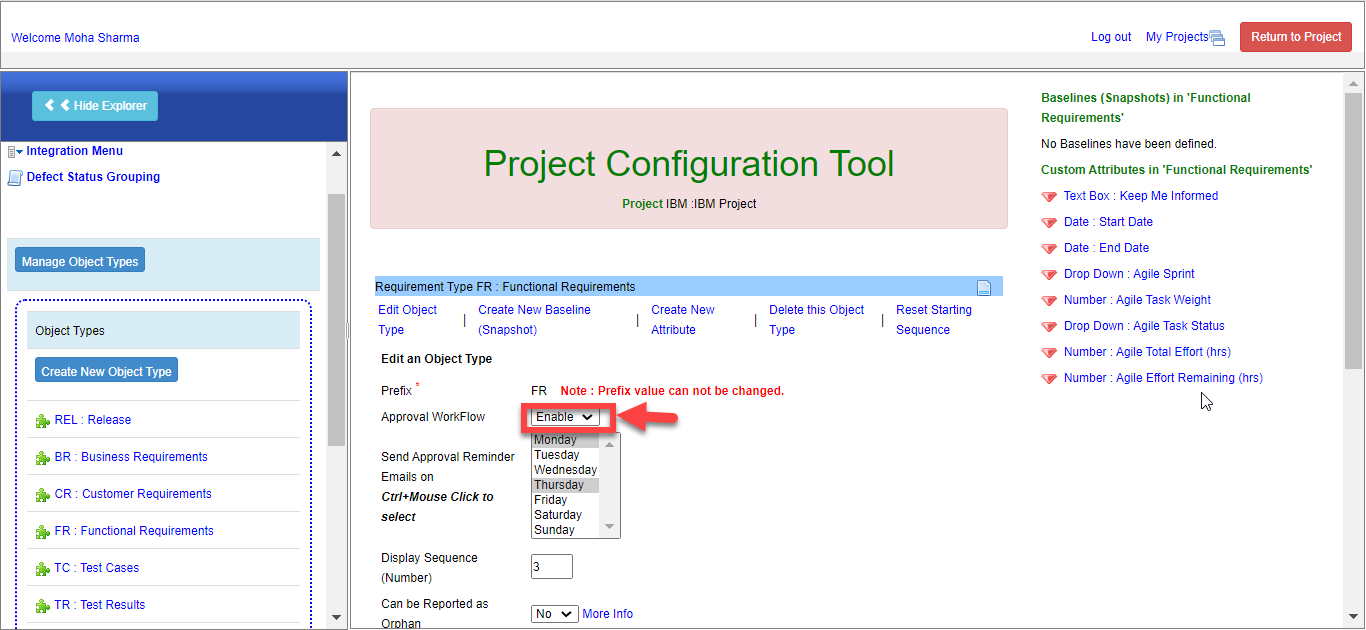The width and height of the screenshot is (1366, 630).
Task: Open the Delete this Object Type tab
Action: tap(816, 320)
